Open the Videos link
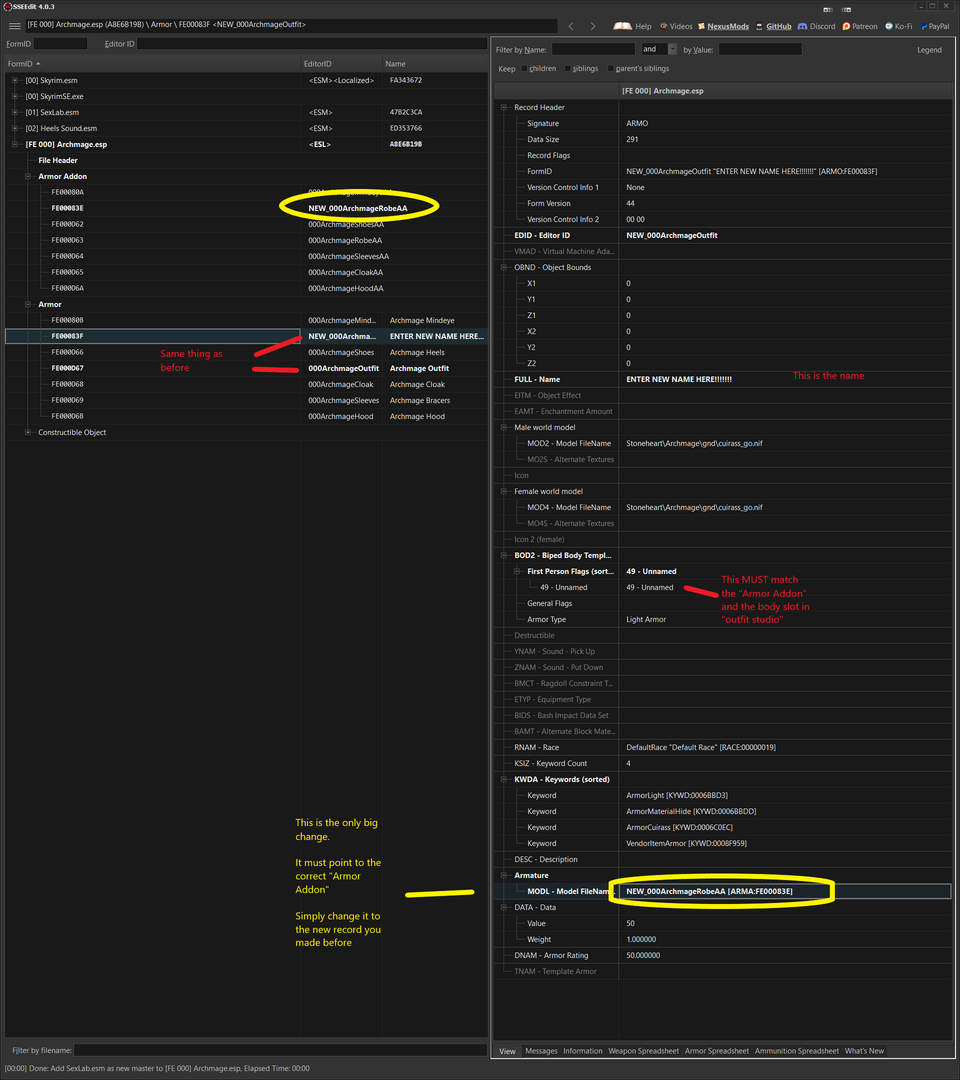 tap(676, 26)
